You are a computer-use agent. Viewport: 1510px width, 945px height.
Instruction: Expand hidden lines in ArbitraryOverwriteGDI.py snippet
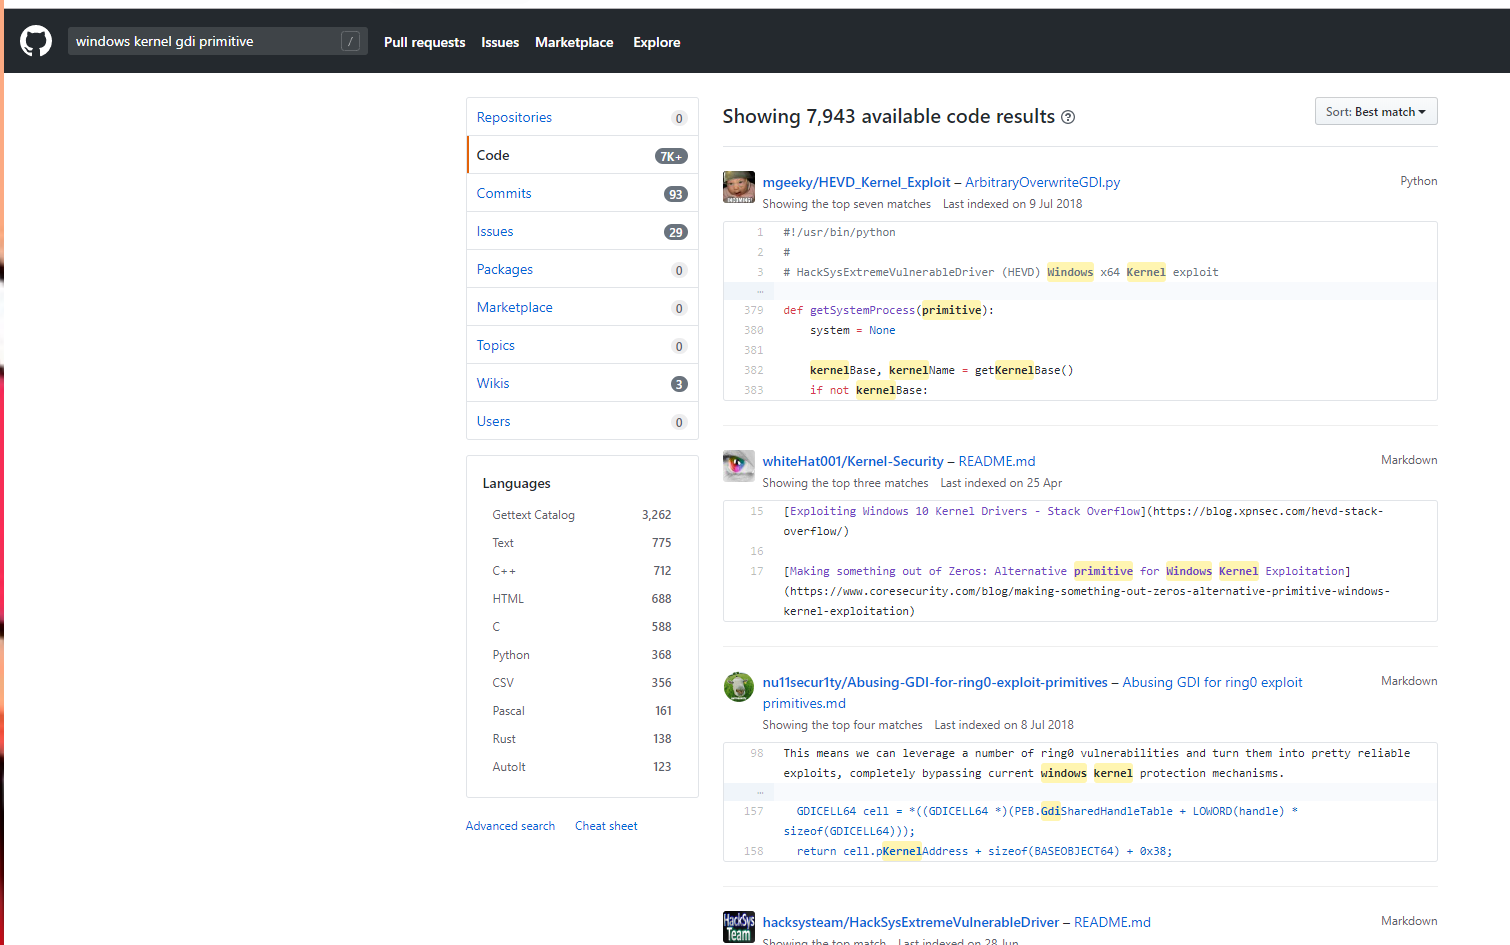pos(760,291)
